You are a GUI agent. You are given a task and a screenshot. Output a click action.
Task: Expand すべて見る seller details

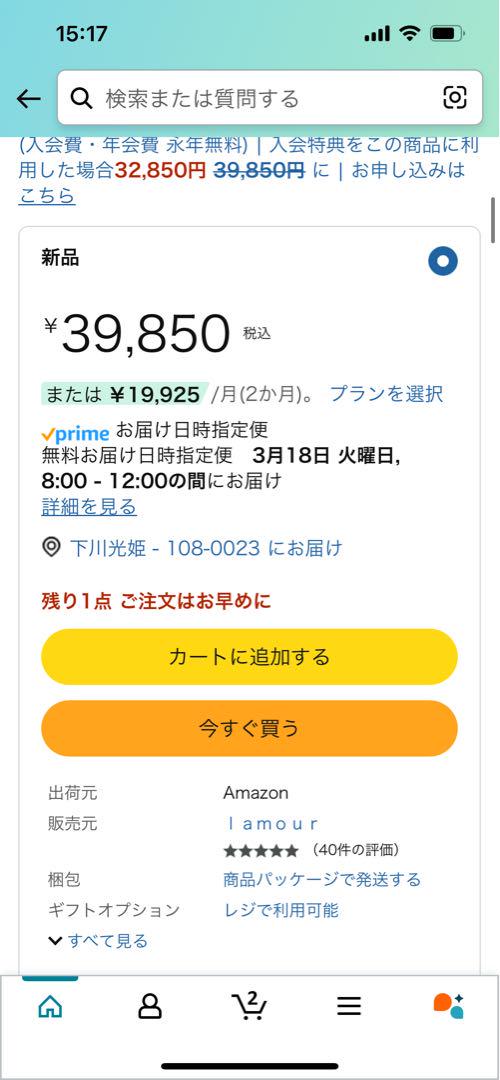tap(98, 940)
